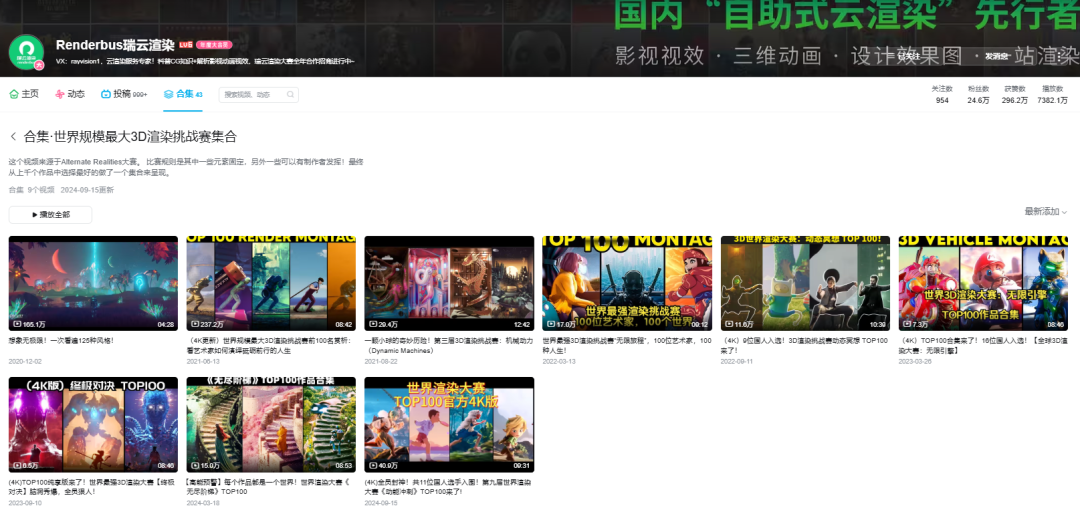
Task: Expand the 最新添加 sort dropdown
Action: 1046,212
